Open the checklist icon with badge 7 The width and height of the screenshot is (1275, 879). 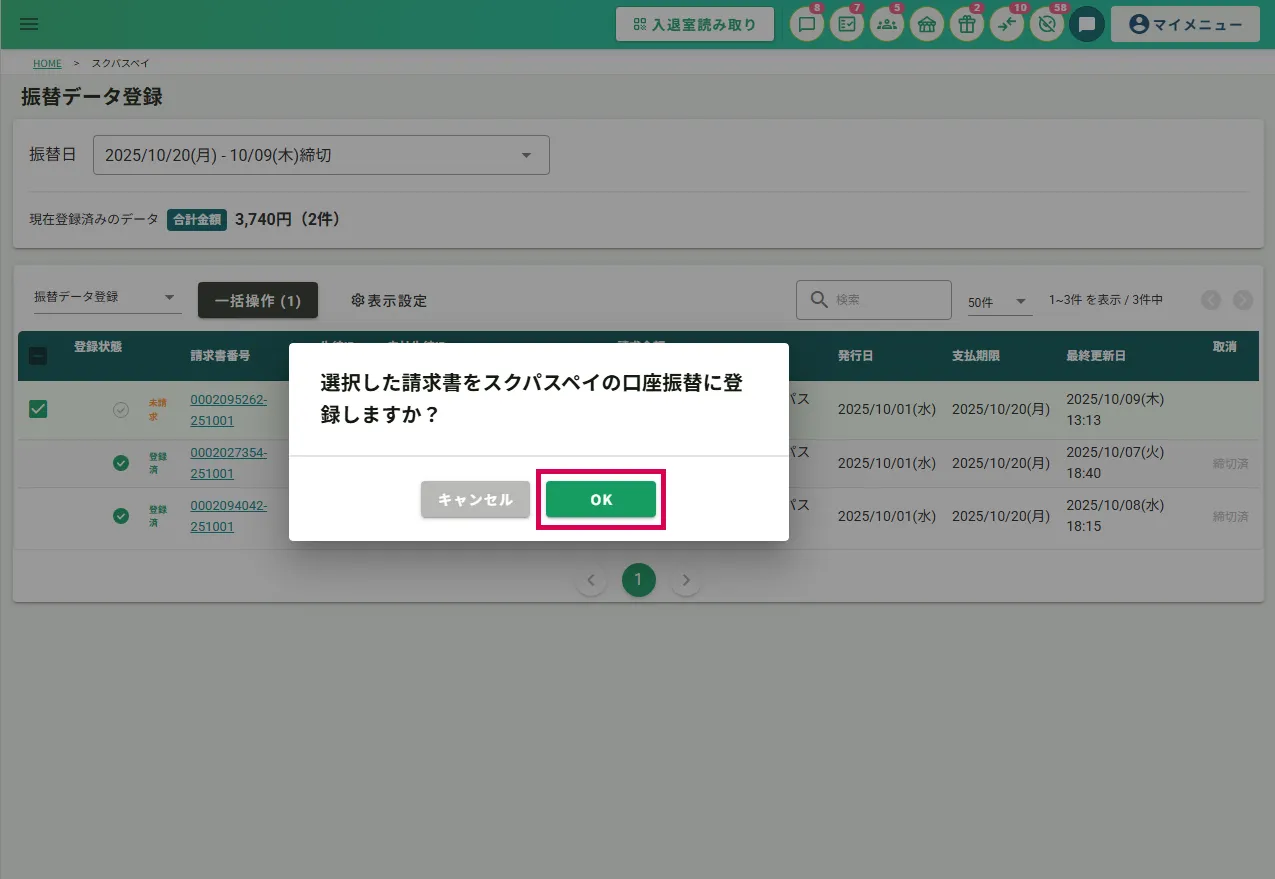pyautogui.click(x=846, y=25)
